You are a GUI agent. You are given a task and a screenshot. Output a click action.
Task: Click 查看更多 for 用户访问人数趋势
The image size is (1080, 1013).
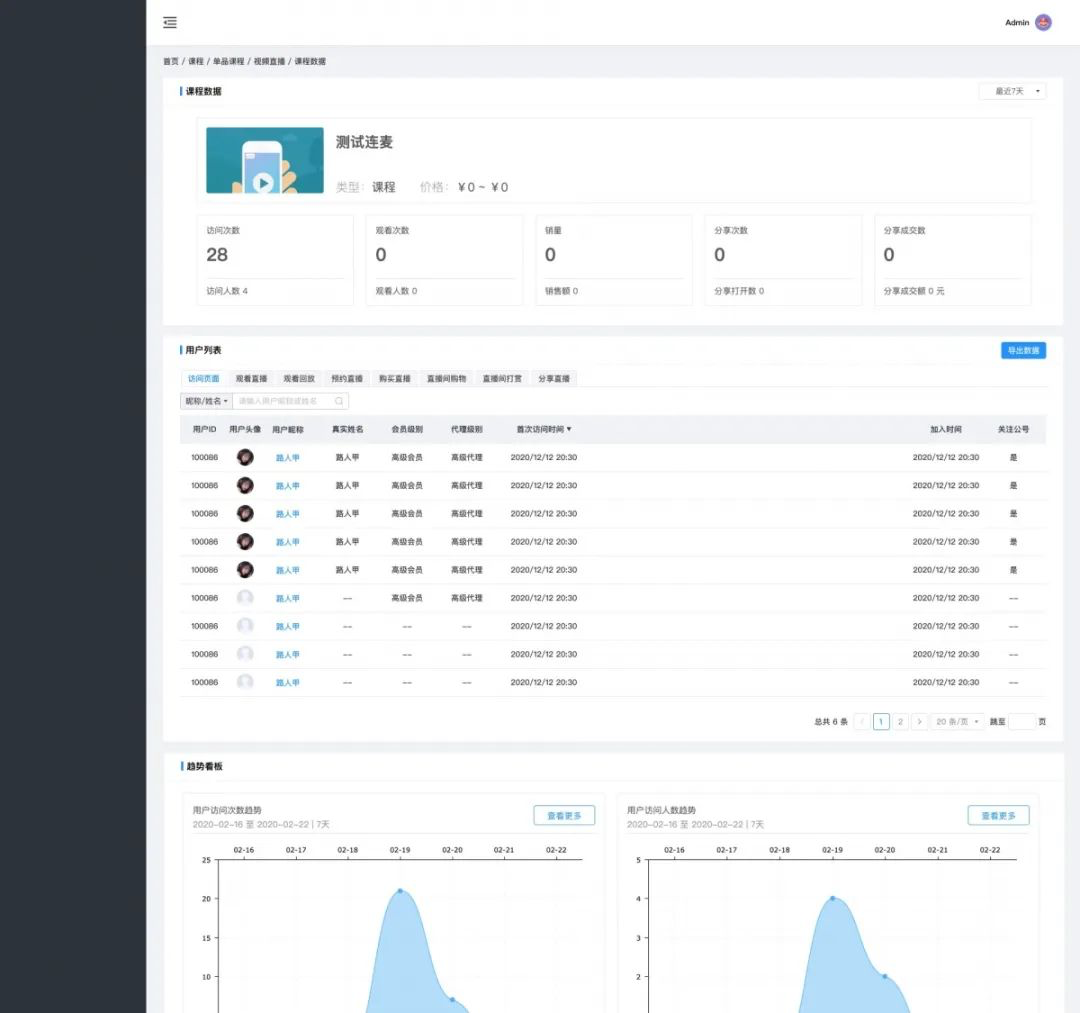coord(999,815)
